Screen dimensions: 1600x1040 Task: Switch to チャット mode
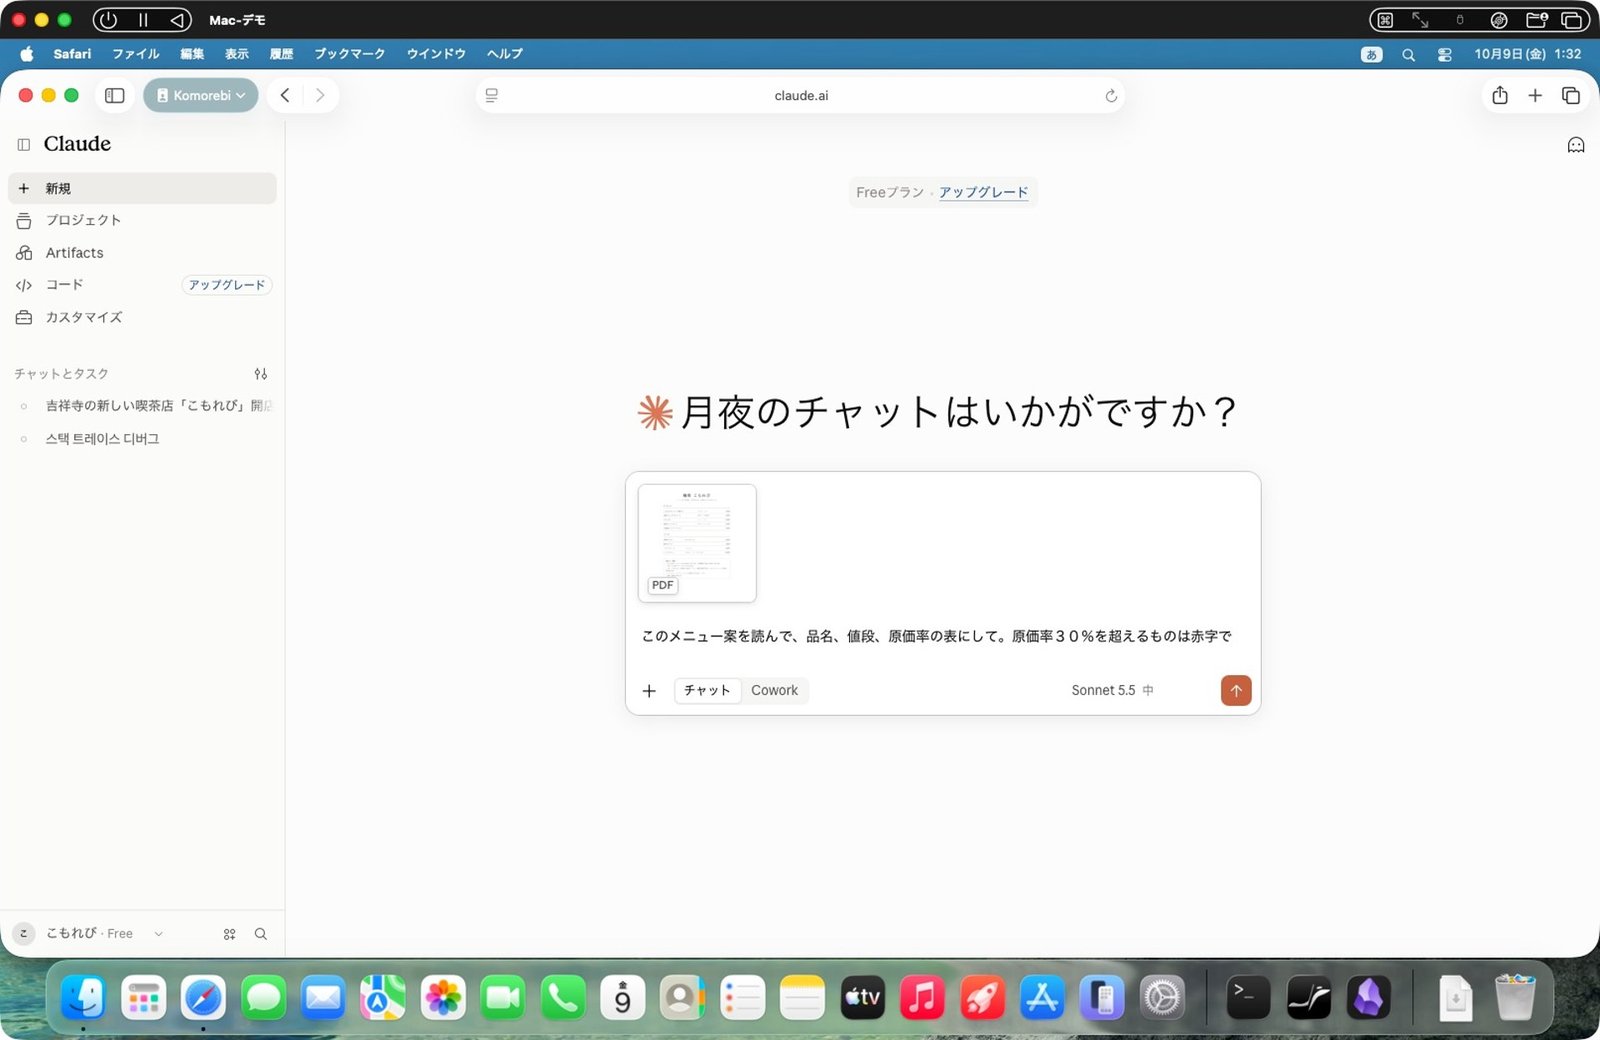tap(708, 691)
